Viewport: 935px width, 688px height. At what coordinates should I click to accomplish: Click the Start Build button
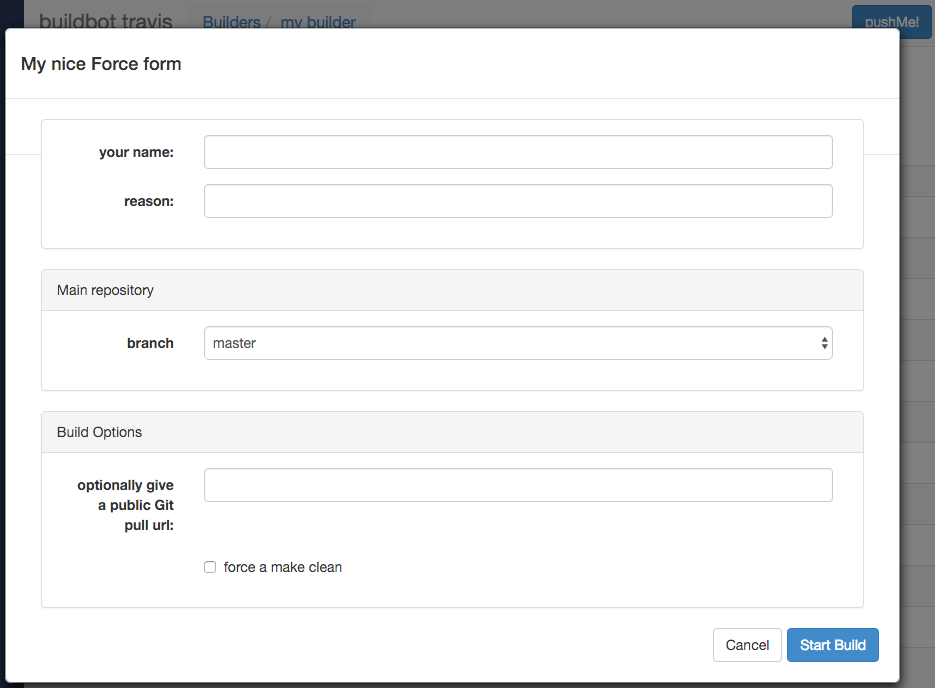[x=832, y=645]
